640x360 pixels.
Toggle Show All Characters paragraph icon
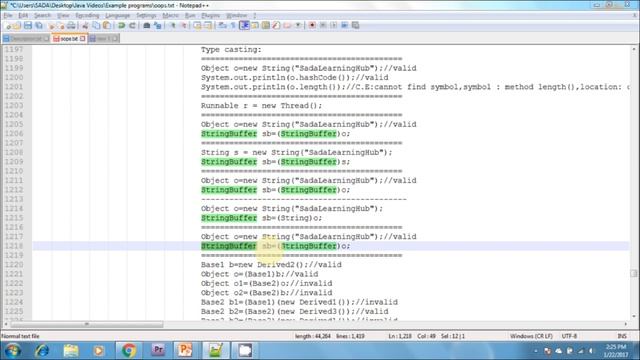click(233, 25)
